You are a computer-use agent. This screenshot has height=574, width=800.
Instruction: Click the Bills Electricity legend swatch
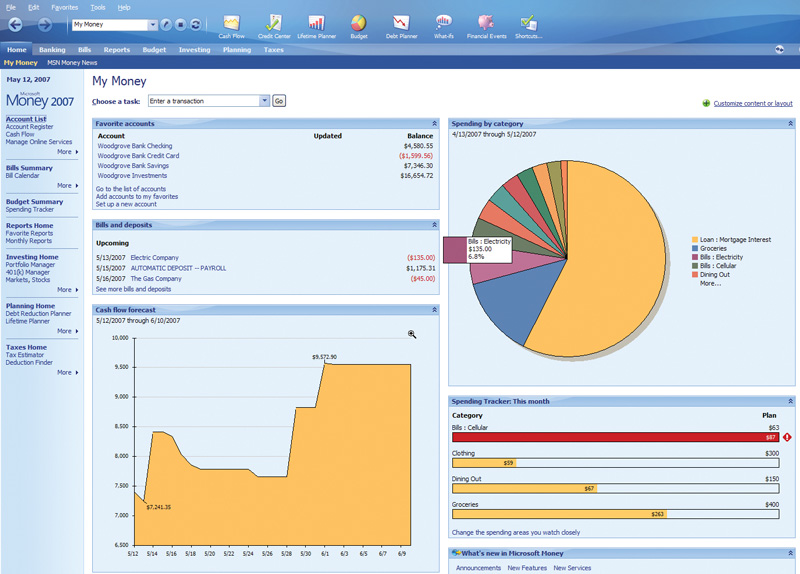pyautogui.click(x=695, y=257)
